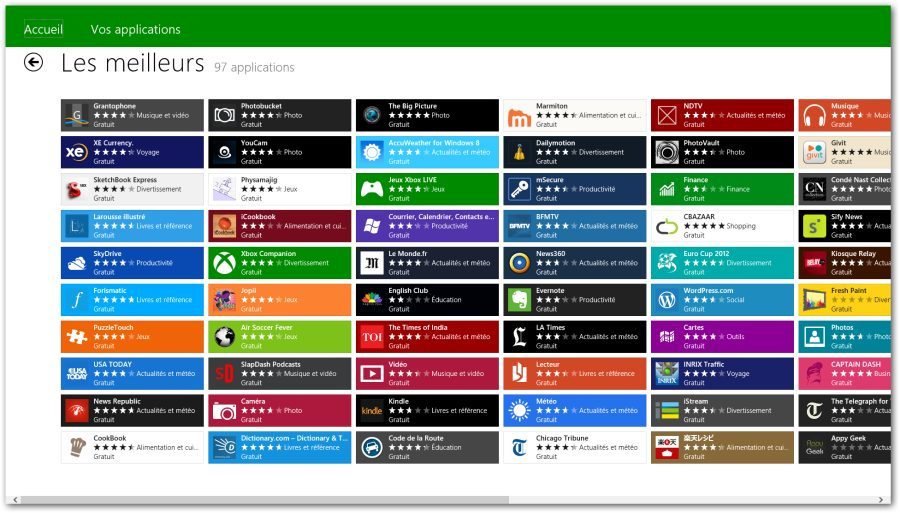This screenshot has width=900, height=513.
Task: Open the NDTV app icon
Action: pos(666,115)
